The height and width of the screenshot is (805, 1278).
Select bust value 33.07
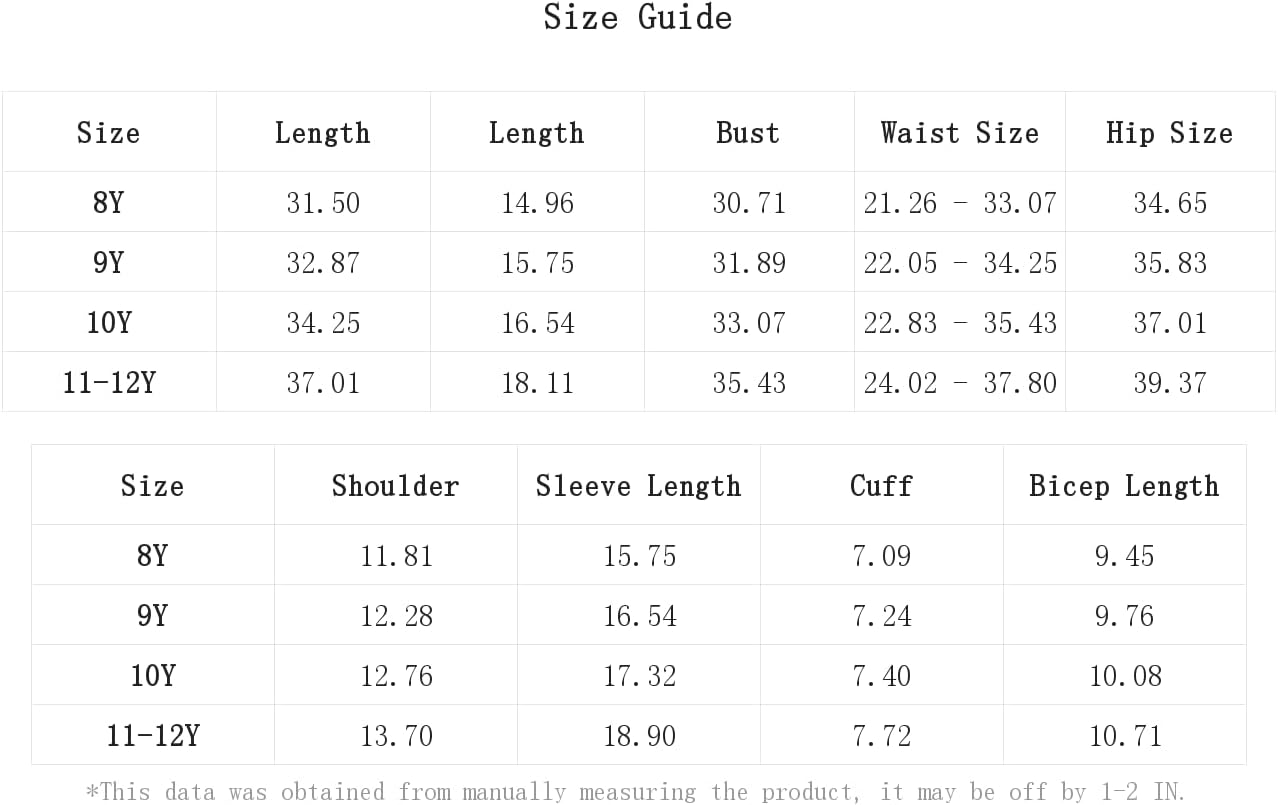[x=749, y=322]
